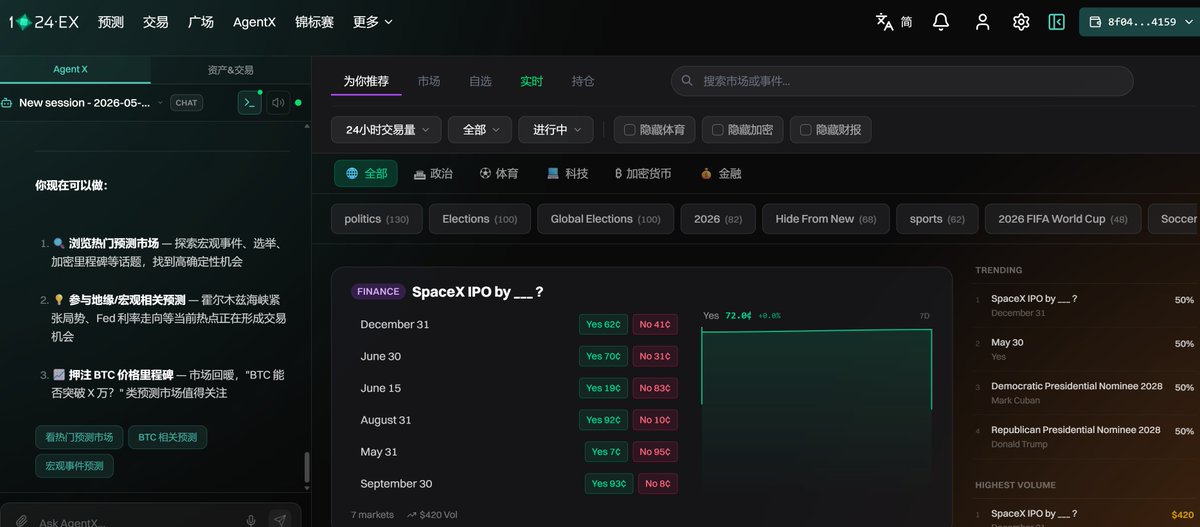
Task: Buy No 10¢ for August 31
Action: tap(655, 420)
